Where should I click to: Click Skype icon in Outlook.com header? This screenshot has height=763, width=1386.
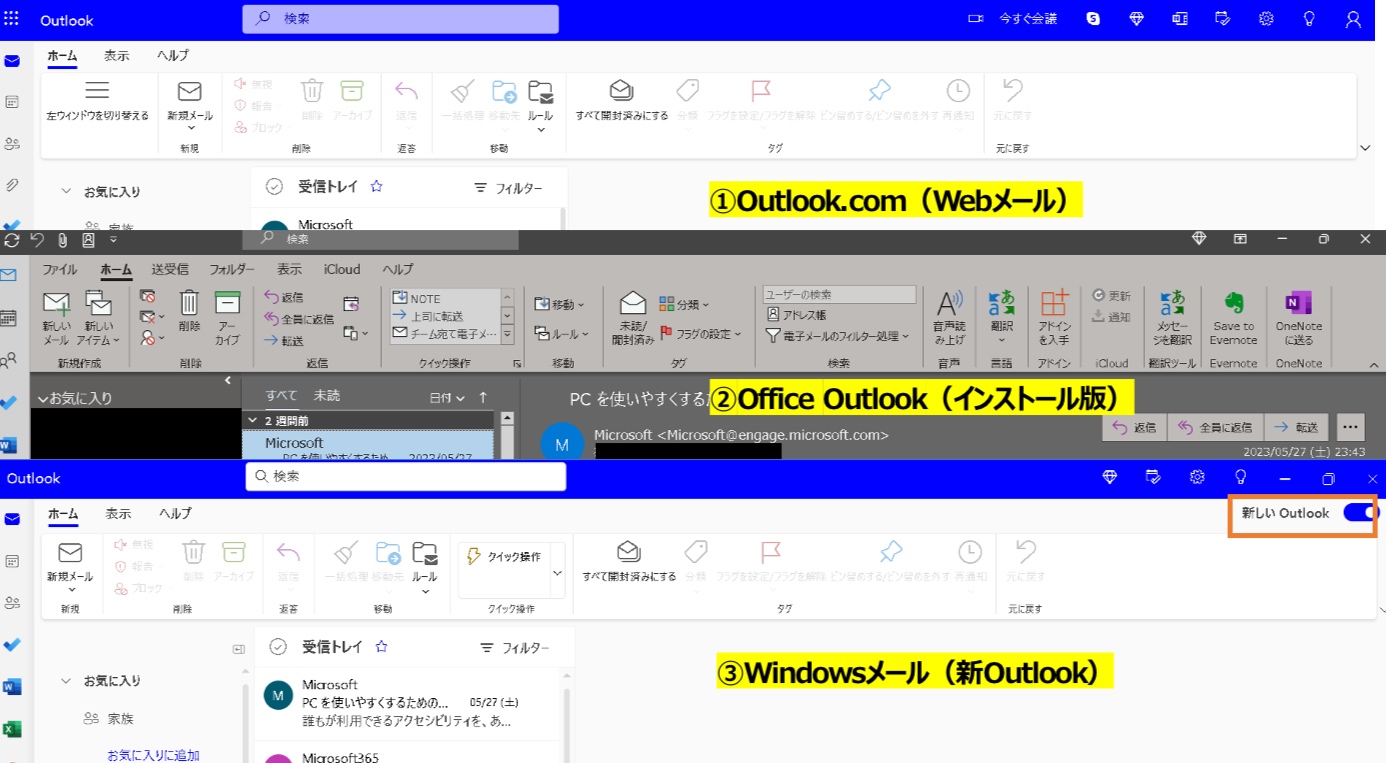(1094, 19)
